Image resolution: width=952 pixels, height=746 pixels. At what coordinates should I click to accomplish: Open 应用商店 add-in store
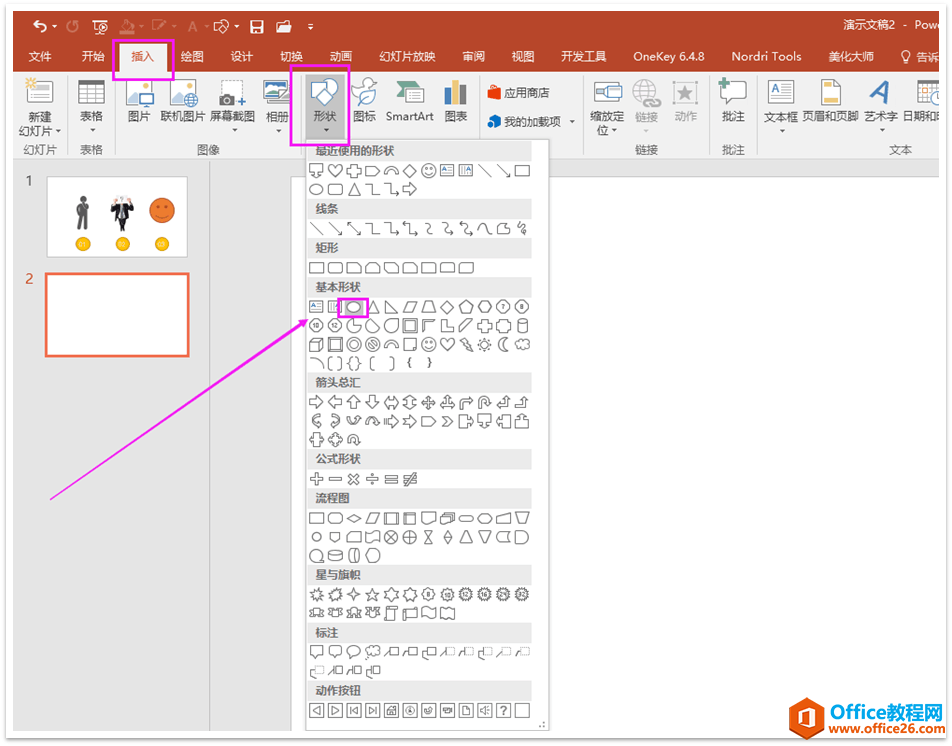518,93
